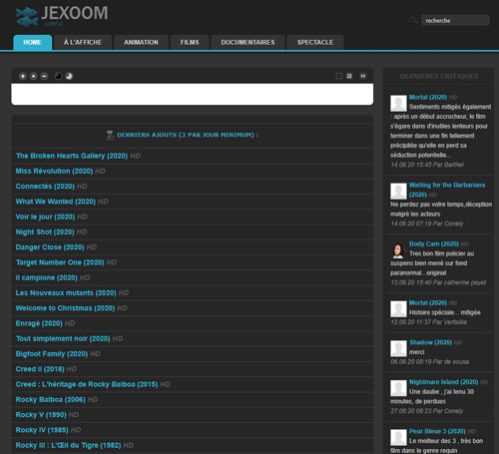This screenshot has width=499, height=454.
Task: Switch to the light theme yin-yang icon
Action: pyautogui.click(x=69, y=76)
